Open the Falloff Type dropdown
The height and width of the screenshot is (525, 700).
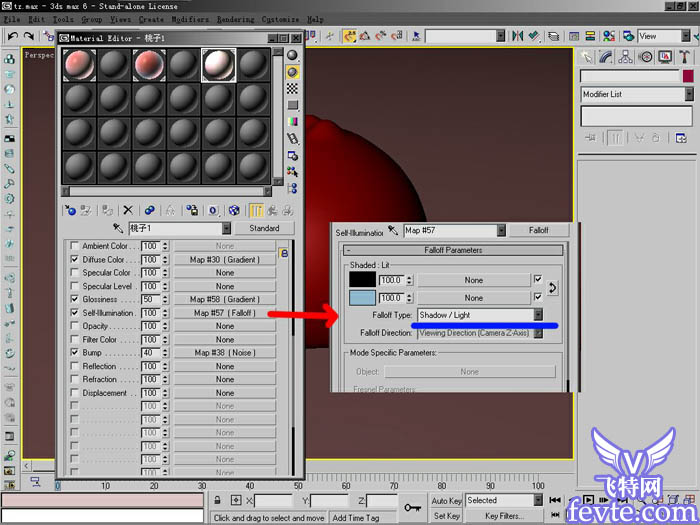tap(538, 315)
